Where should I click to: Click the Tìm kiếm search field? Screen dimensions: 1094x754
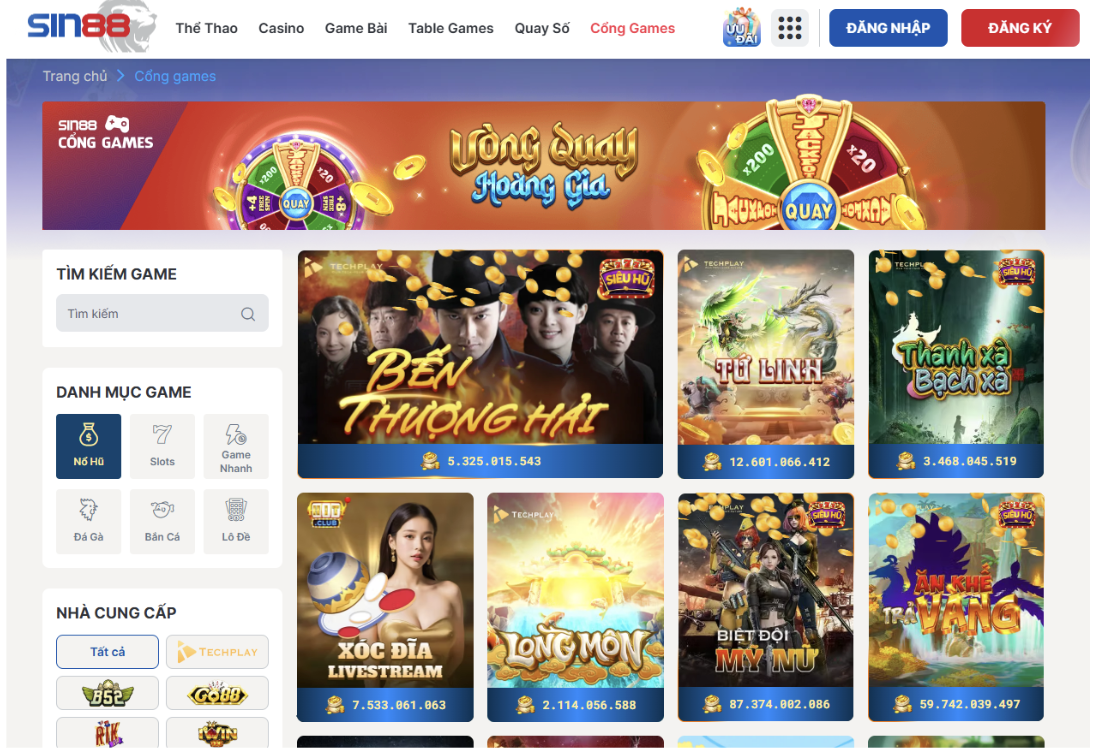tap(163, 313)
